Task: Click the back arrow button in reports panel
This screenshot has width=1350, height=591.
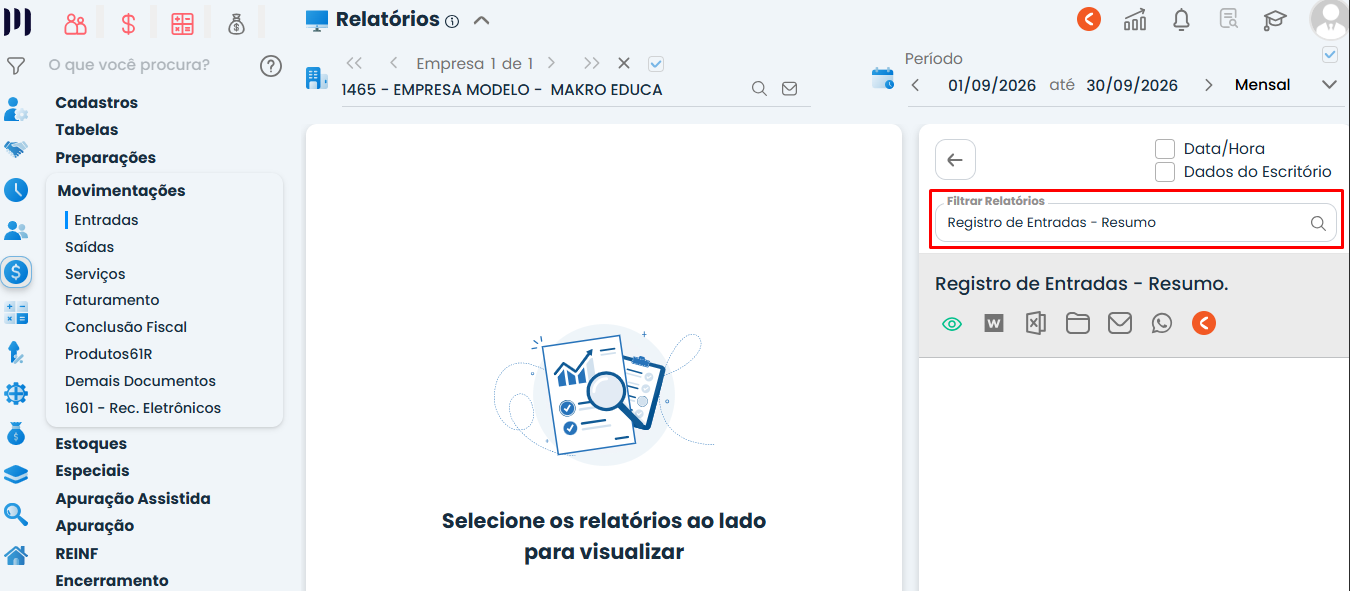Action: [955, 160]
